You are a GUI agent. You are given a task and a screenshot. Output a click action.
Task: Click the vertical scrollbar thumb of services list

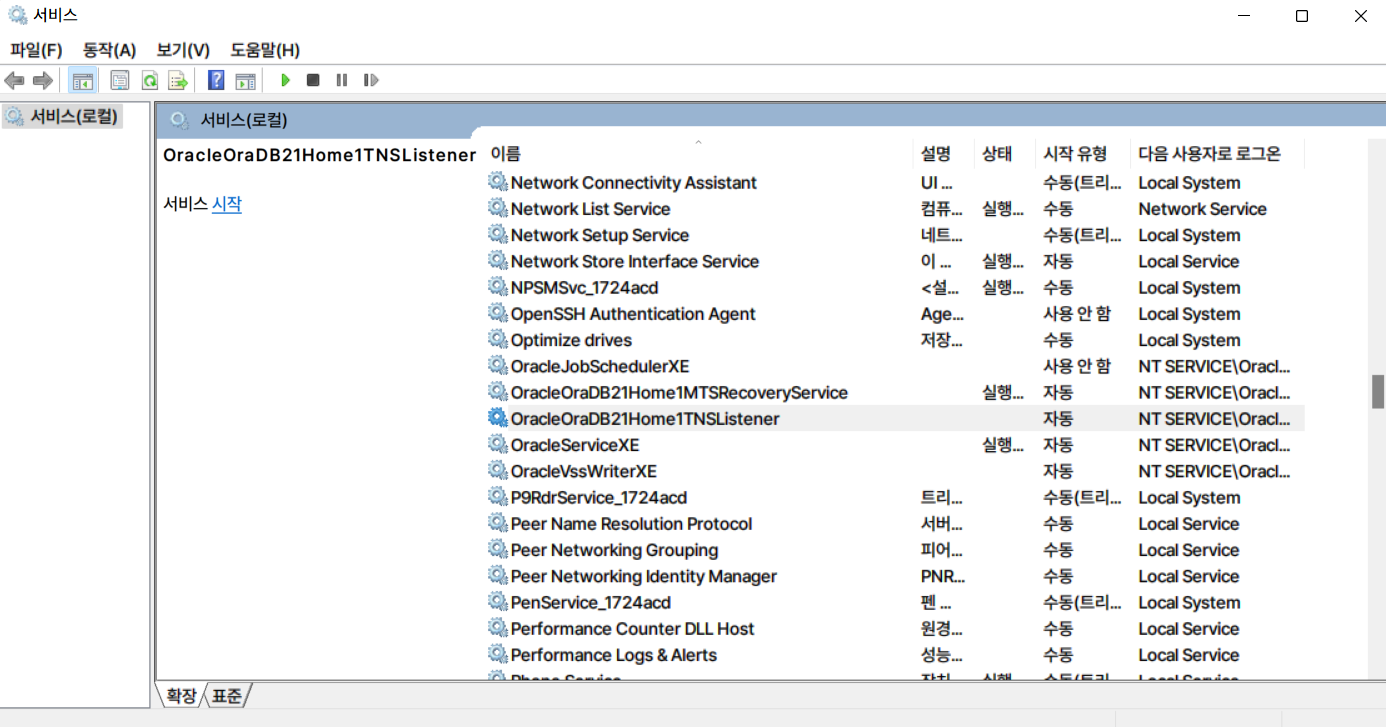1378,391
